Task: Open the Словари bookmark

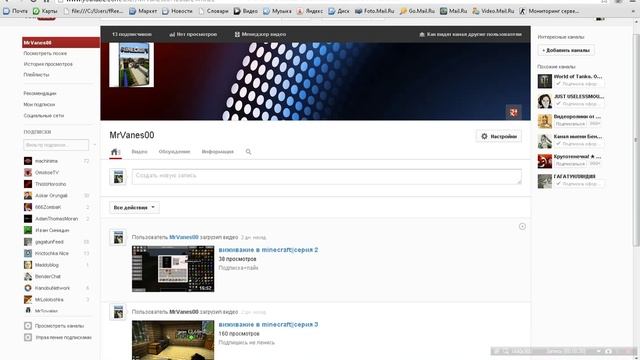Action: [x=213, y=11]
